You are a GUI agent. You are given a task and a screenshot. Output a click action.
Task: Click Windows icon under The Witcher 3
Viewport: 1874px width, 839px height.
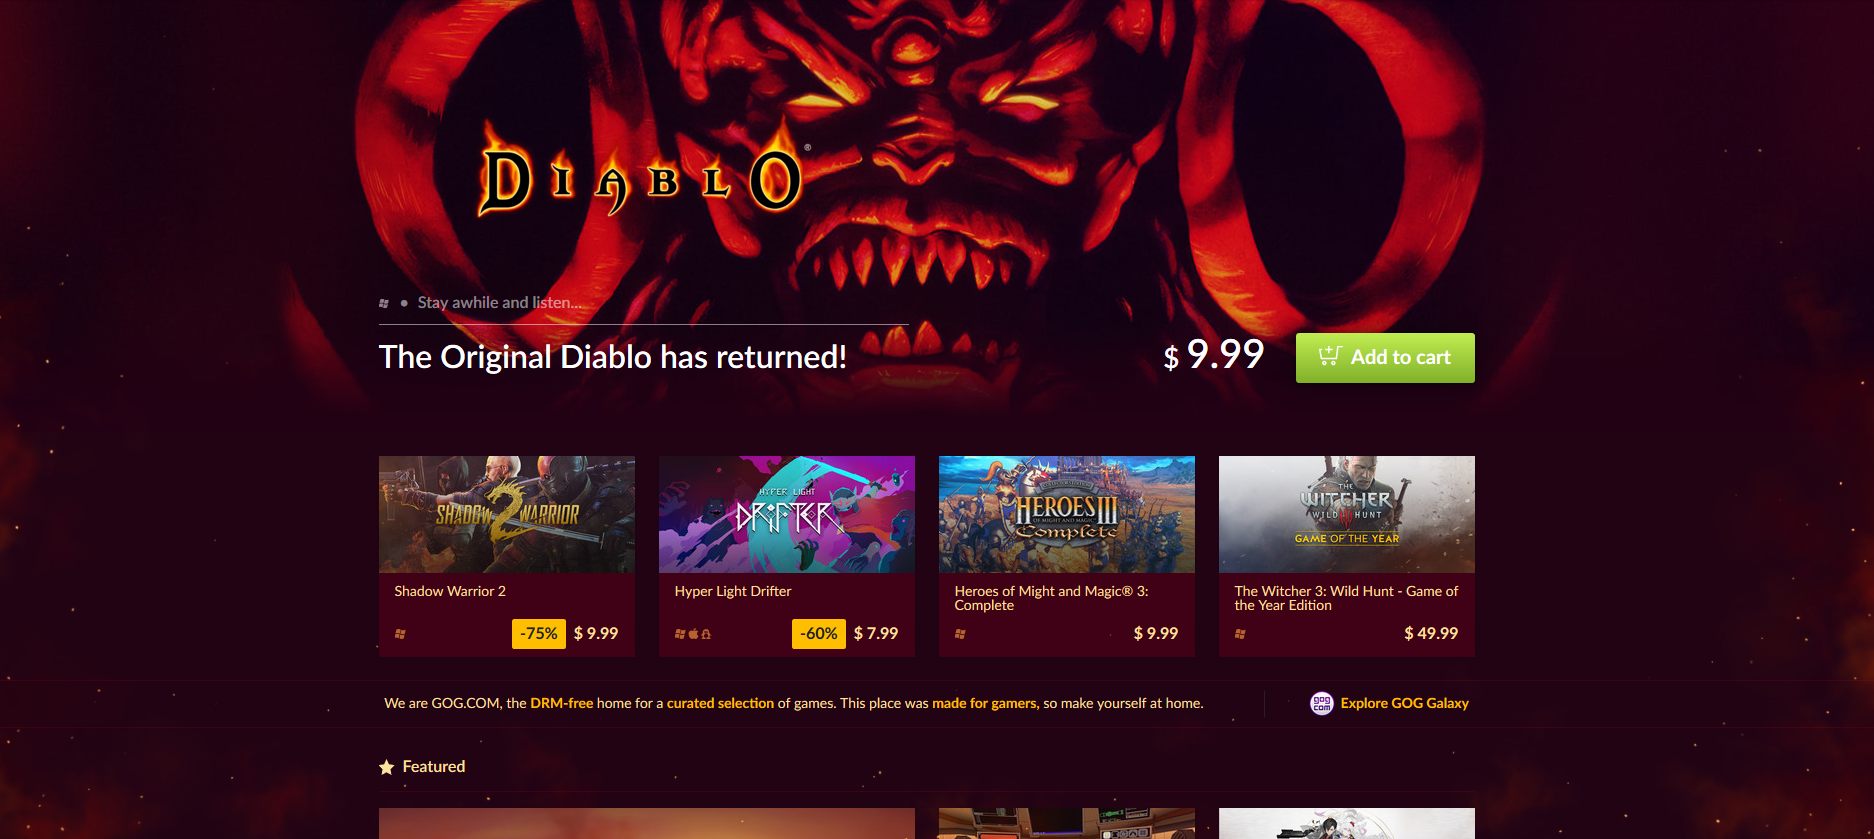point(1240,634)
